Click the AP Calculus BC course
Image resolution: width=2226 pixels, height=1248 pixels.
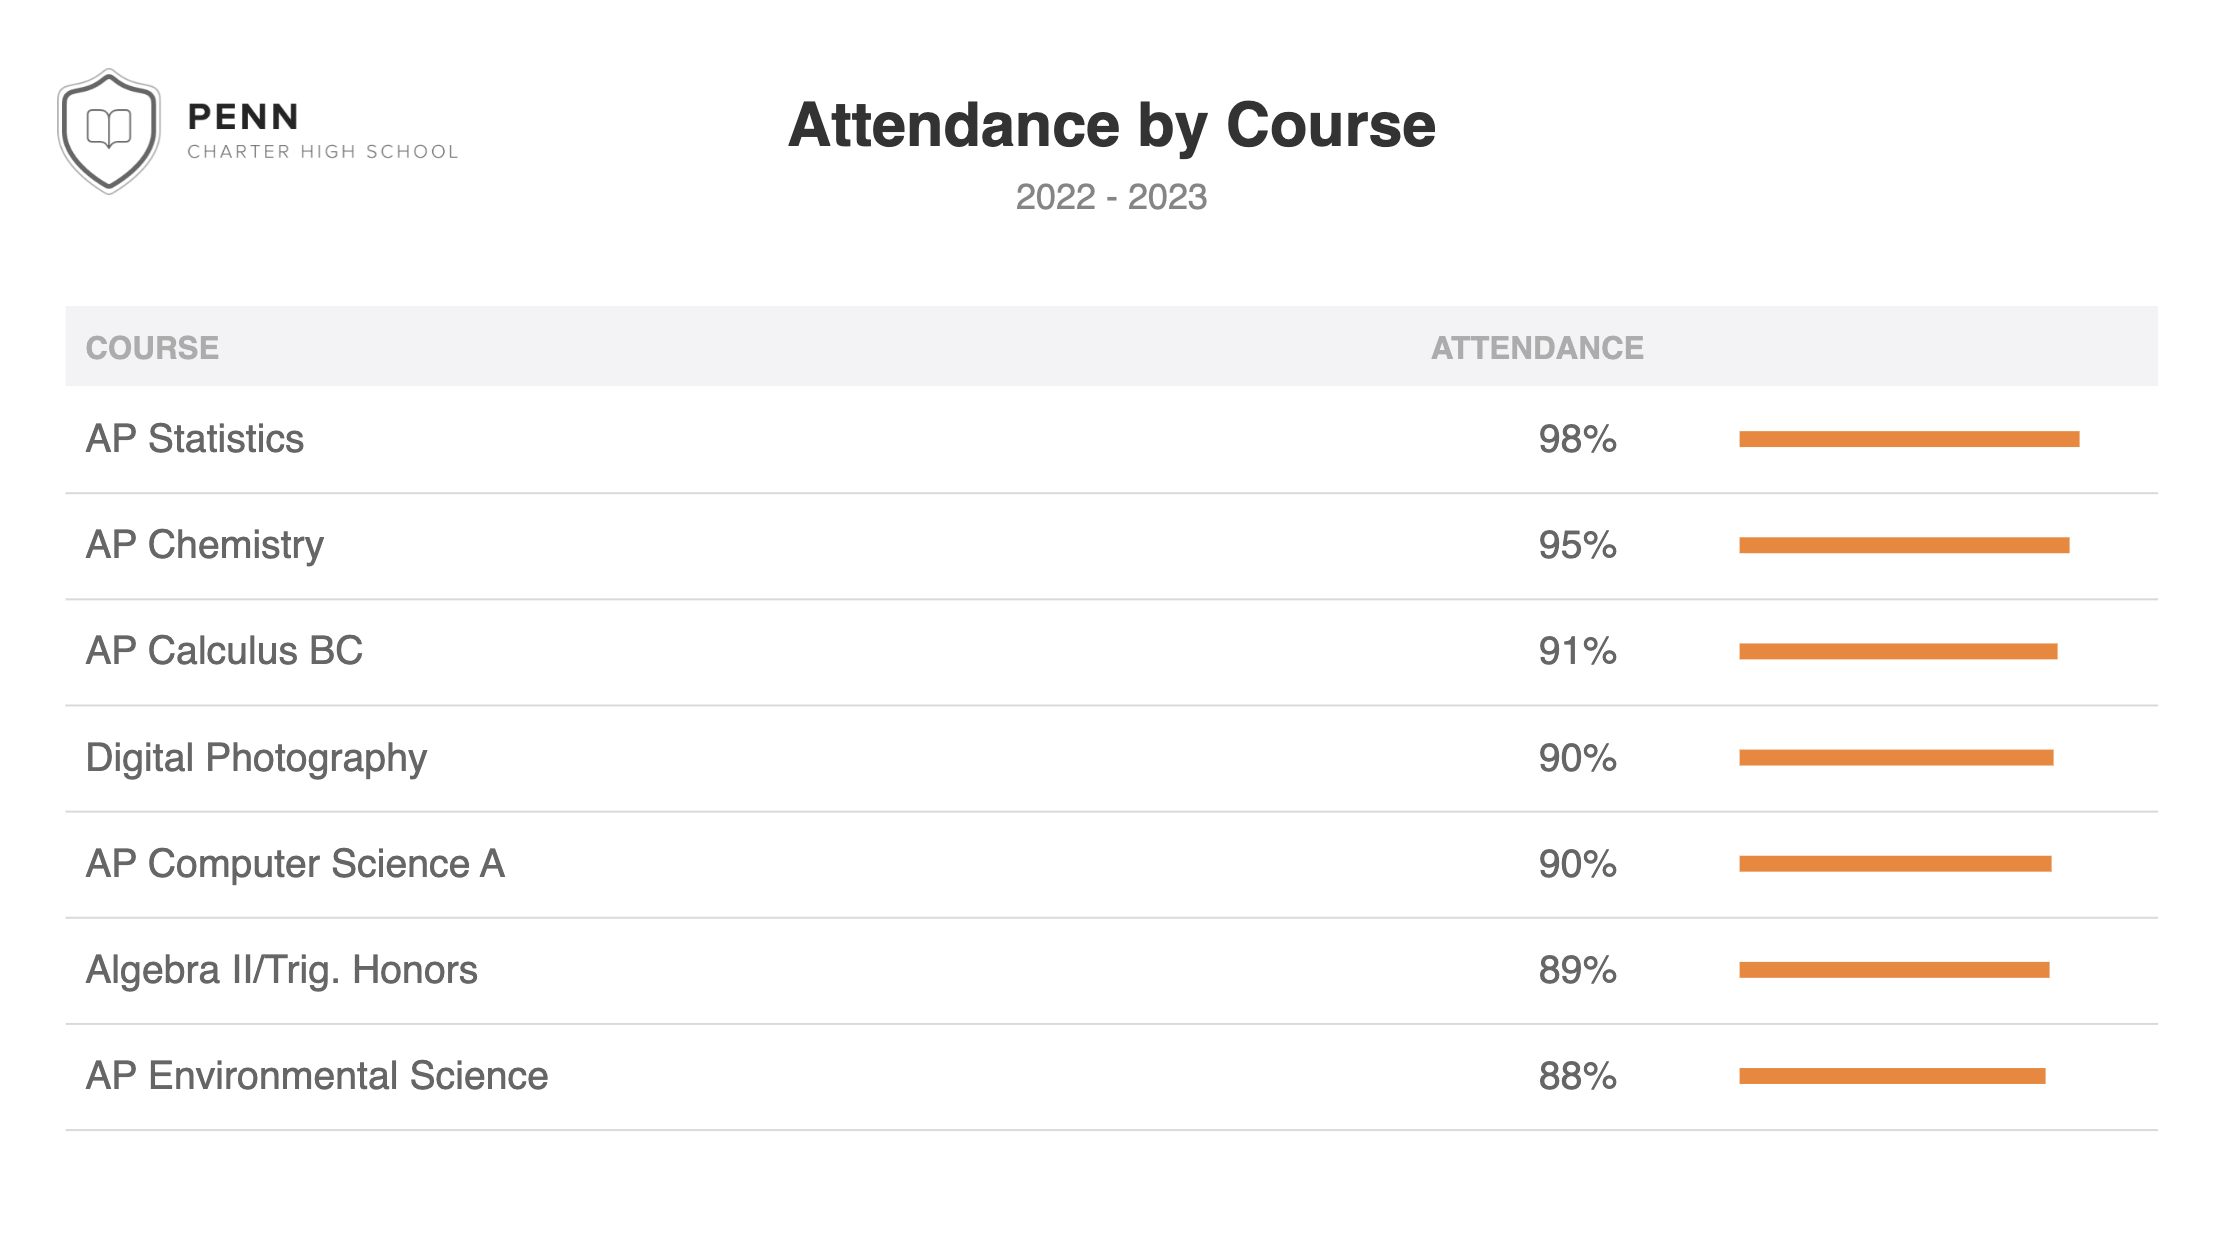click(x=224, y=651)
